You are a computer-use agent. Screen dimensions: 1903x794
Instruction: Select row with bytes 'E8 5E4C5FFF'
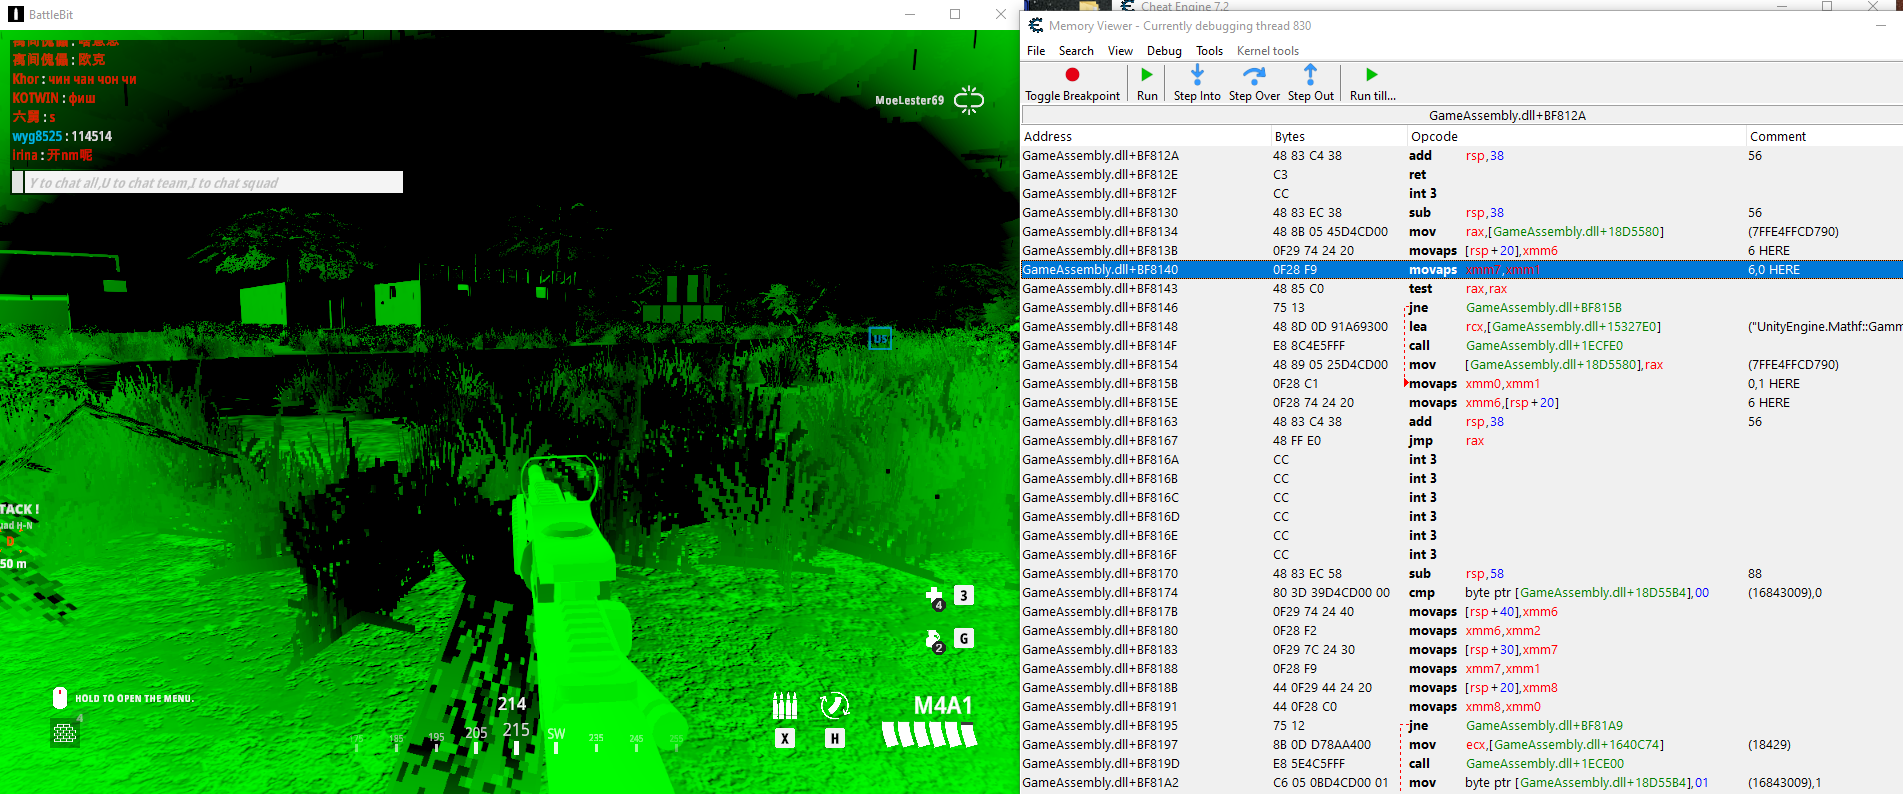click(x=1462, y=764)
